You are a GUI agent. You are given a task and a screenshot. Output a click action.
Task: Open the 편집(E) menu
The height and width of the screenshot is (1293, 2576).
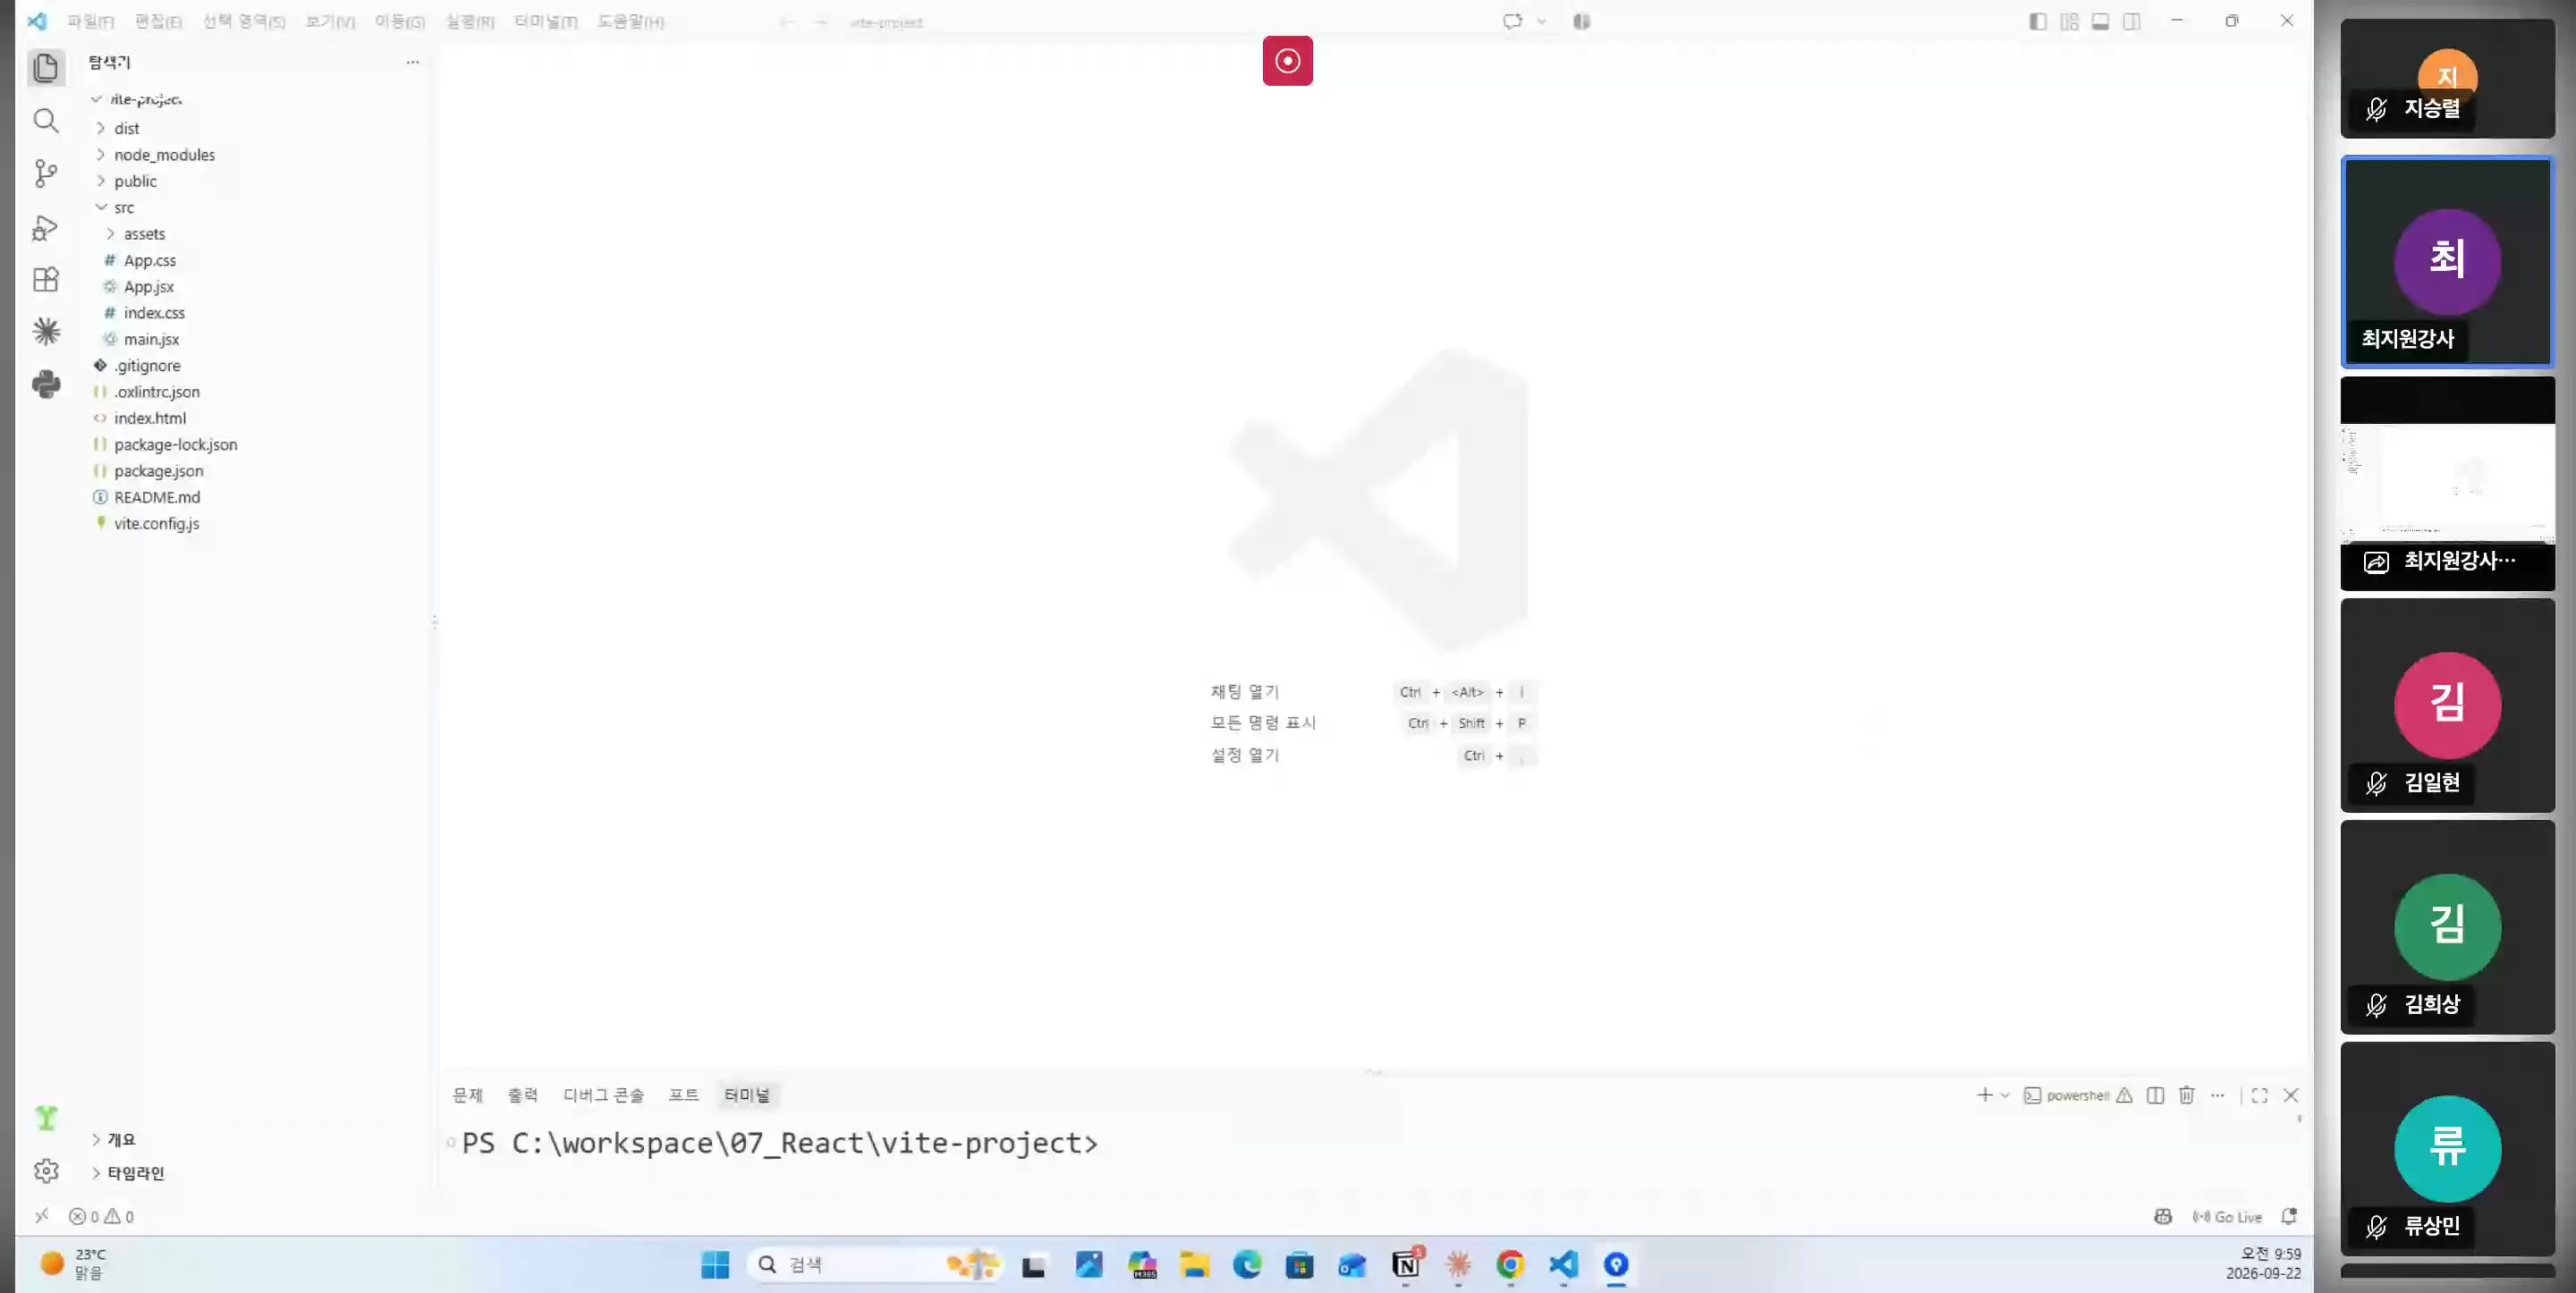pos(158,21)
